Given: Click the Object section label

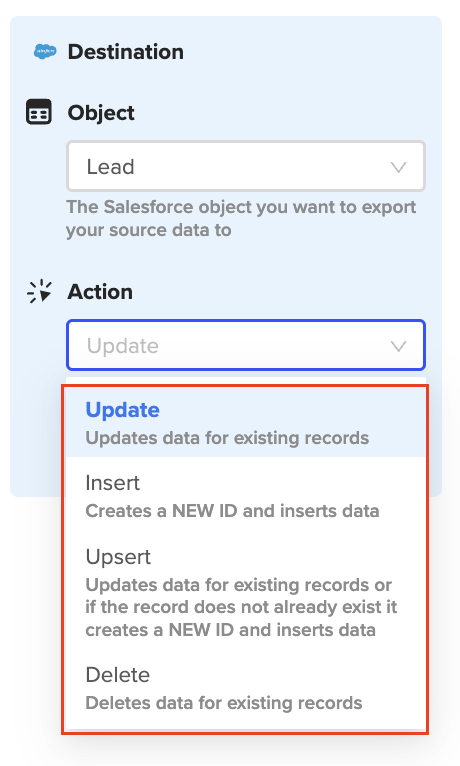Looking at the screenshot, I should click(x=101, y=113).
